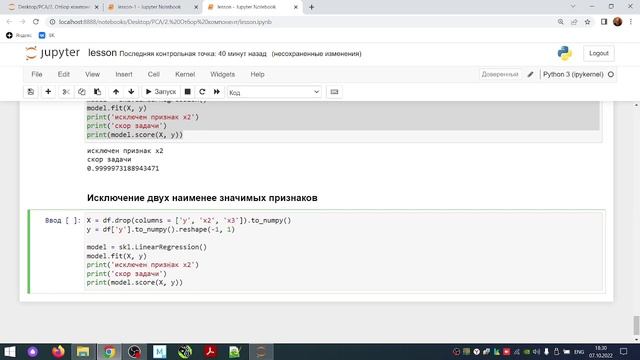The image size is (640, 360).
Task: Click the heading Исключение двух наименее значимых признаков
Action: coord(202,198)
